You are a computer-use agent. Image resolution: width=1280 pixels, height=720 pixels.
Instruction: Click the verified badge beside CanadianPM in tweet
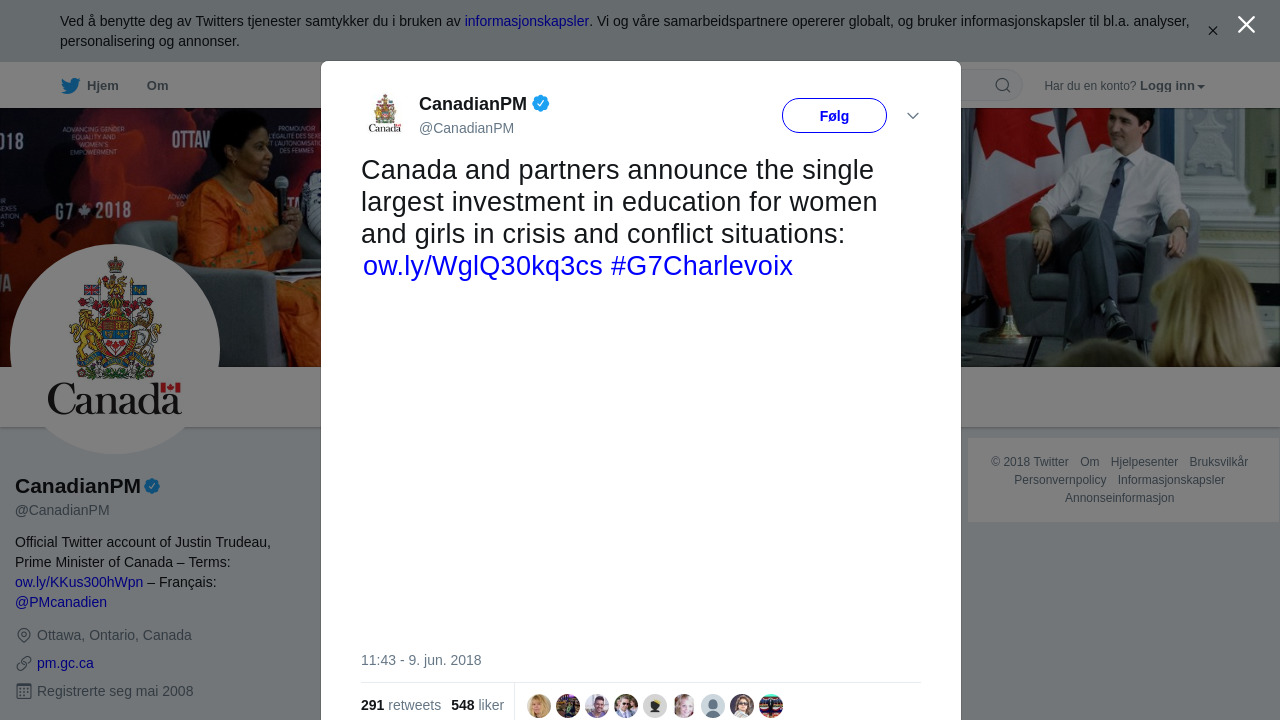pos(541,103)
